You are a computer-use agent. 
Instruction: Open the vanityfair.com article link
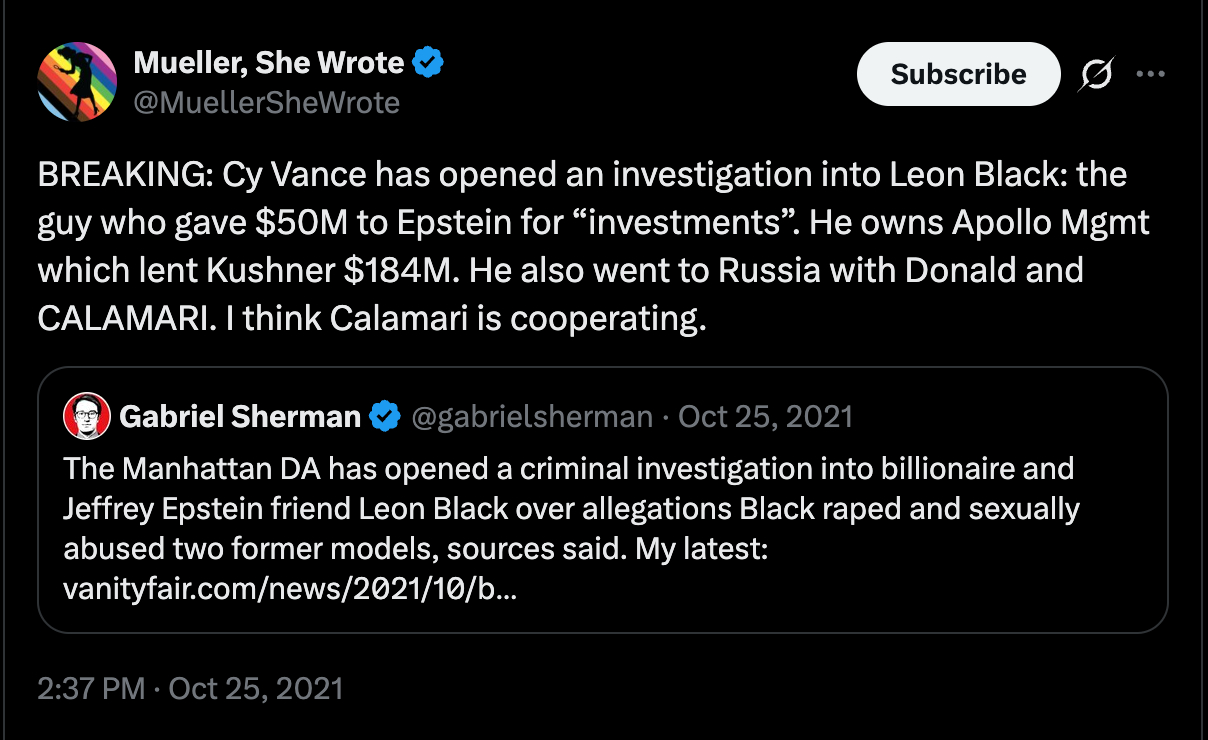click(x=289, y=589)
